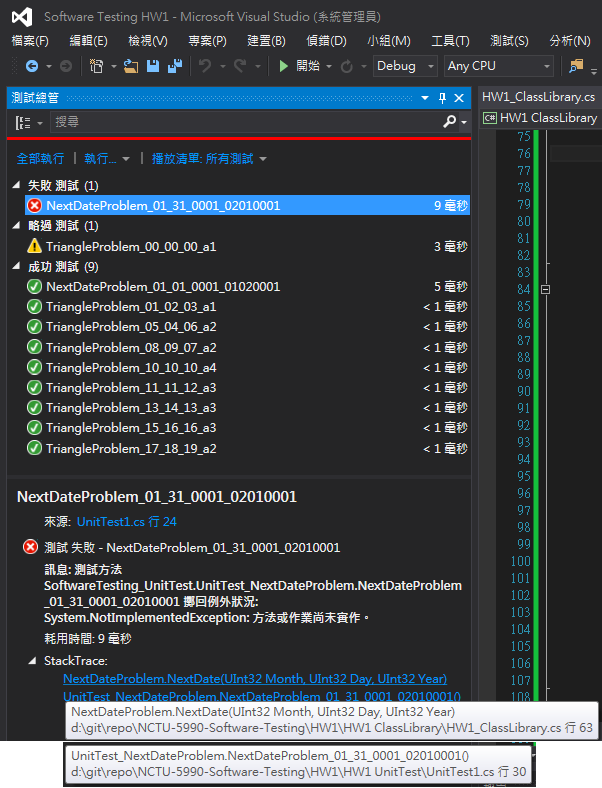Open the 測試(S) menu
The height and width of the screenshot is (788, 602).
click(x=509, y=41)
